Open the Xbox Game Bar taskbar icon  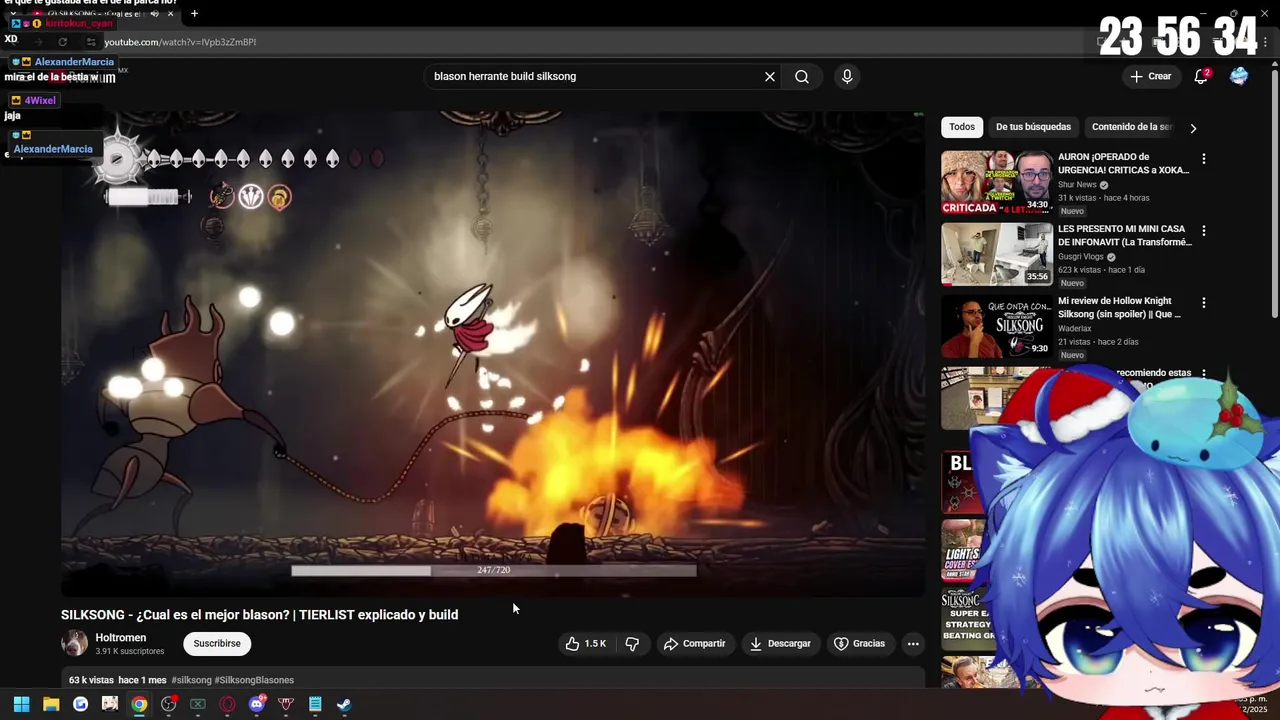pyautogui.click(x=198, y=704)
